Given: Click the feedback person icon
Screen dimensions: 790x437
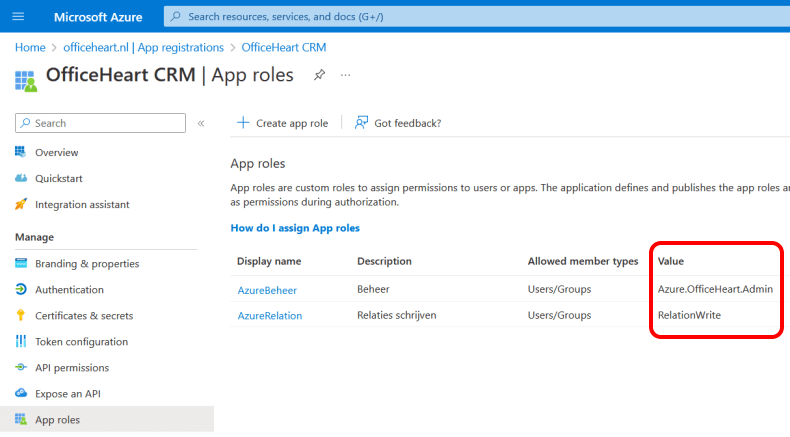Looking at the screenshot, I should point(361,122).
